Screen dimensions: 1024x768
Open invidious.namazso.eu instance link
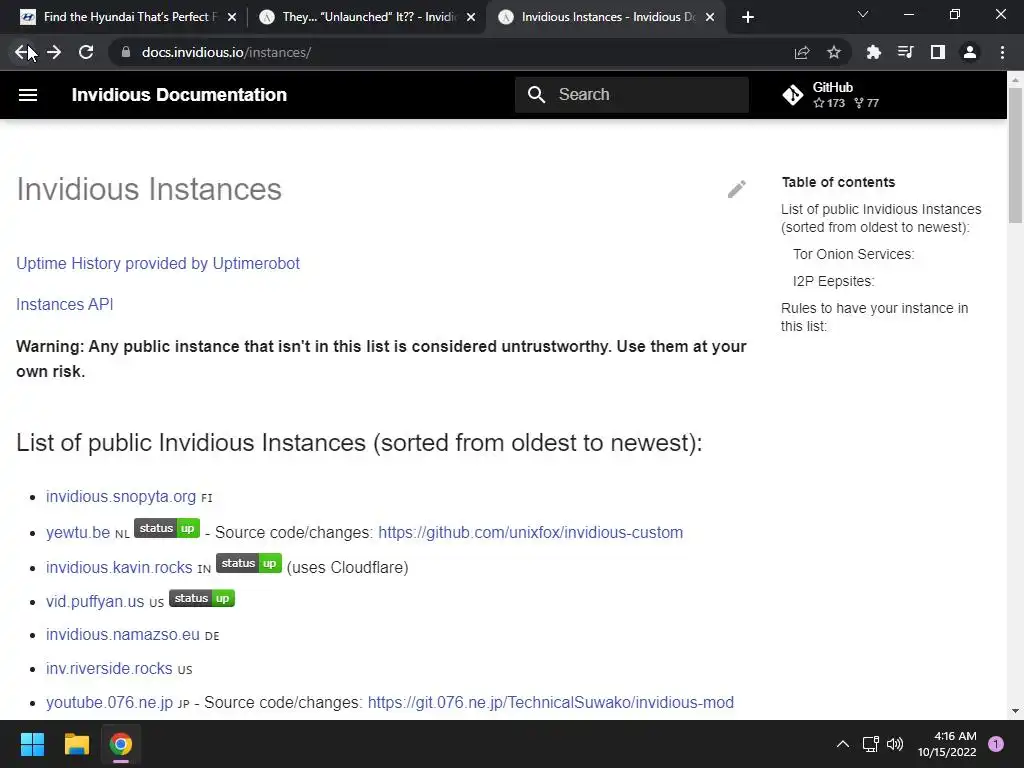[123, 634]
